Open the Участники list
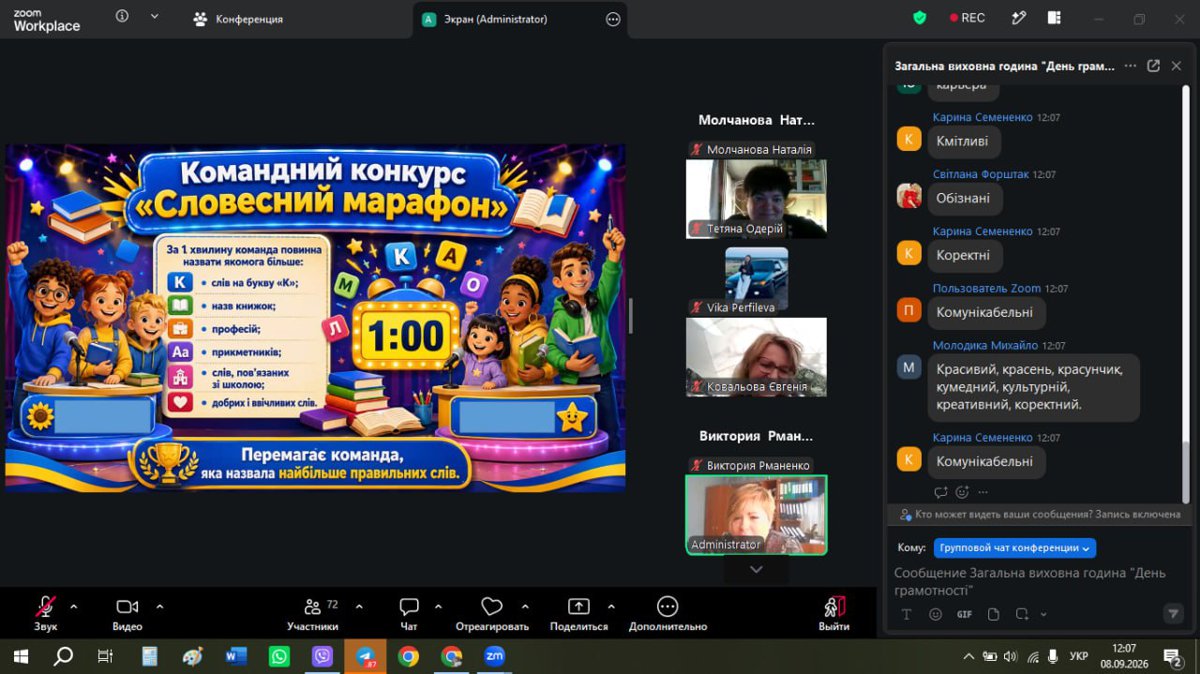Screen dimensions: 1200x674 click(x=313, y=613)
